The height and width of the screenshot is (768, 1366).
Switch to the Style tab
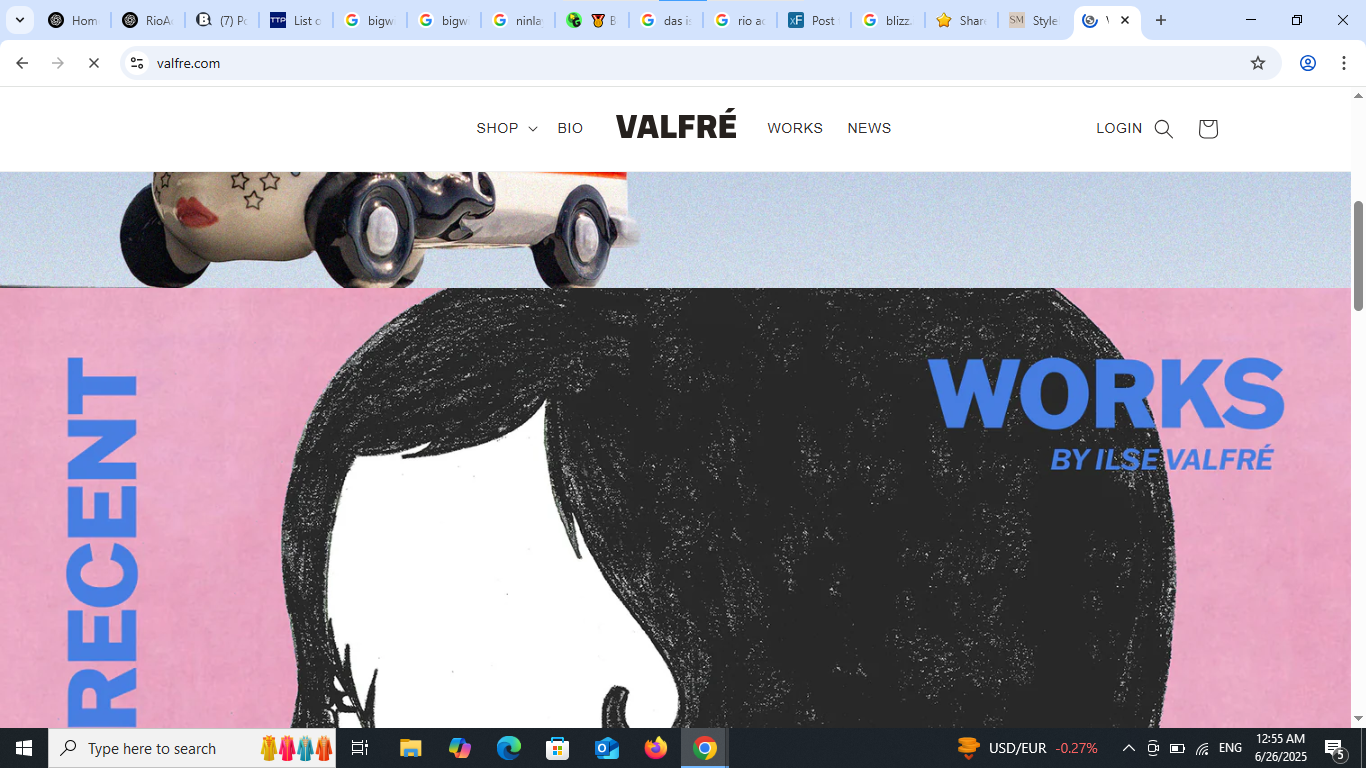coord(1035,20)
